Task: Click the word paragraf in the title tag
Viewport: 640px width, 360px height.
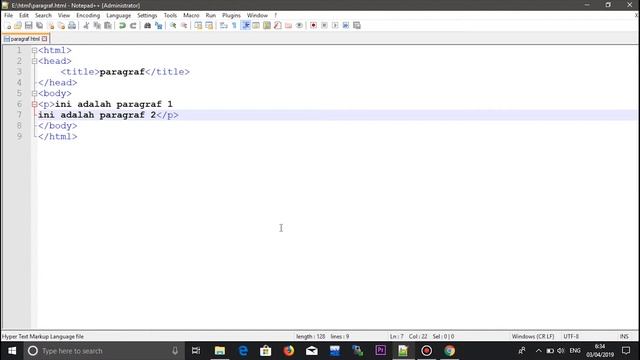Action: coord(122,72)
